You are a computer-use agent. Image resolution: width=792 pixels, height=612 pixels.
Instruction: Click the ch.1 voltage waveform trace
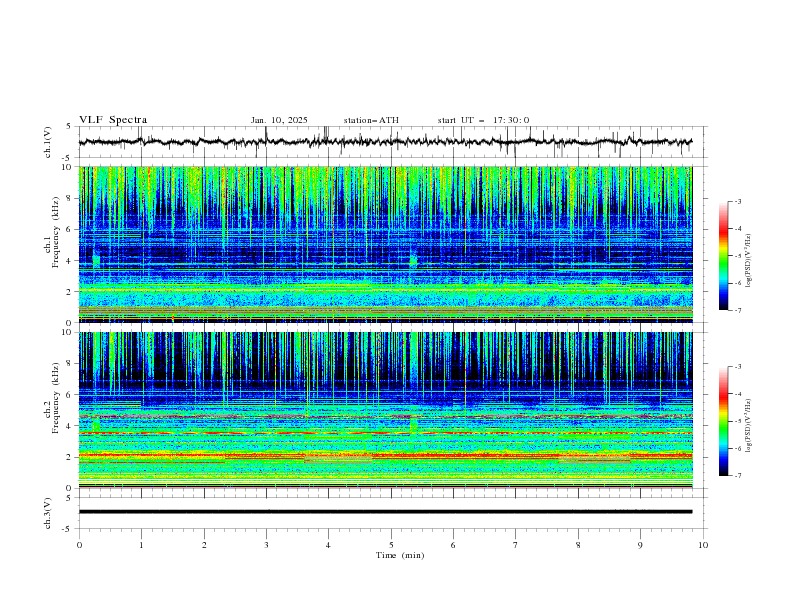point(385,142)
